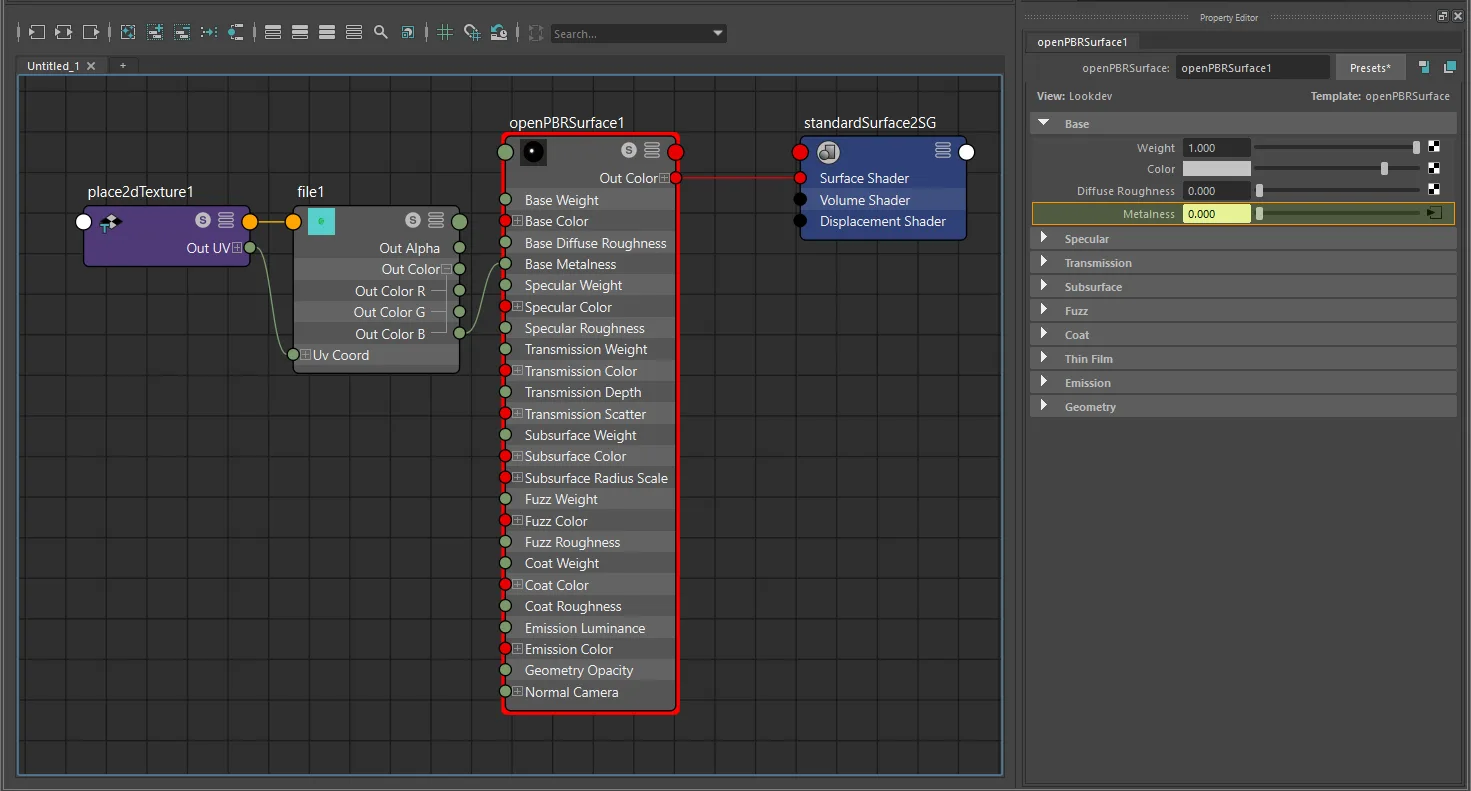Expand the Specular section
This screenshot has width=1471, height=791.
pos(1044,238)
